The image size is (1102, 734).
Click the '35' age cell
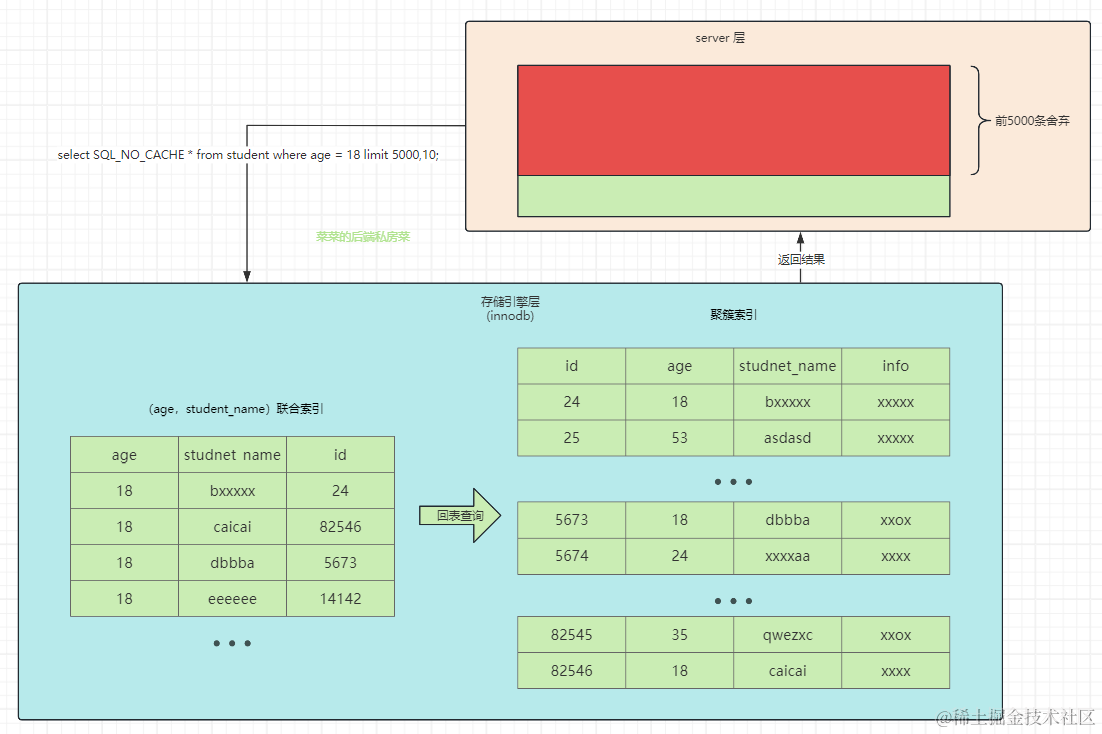tap(680, 635)
